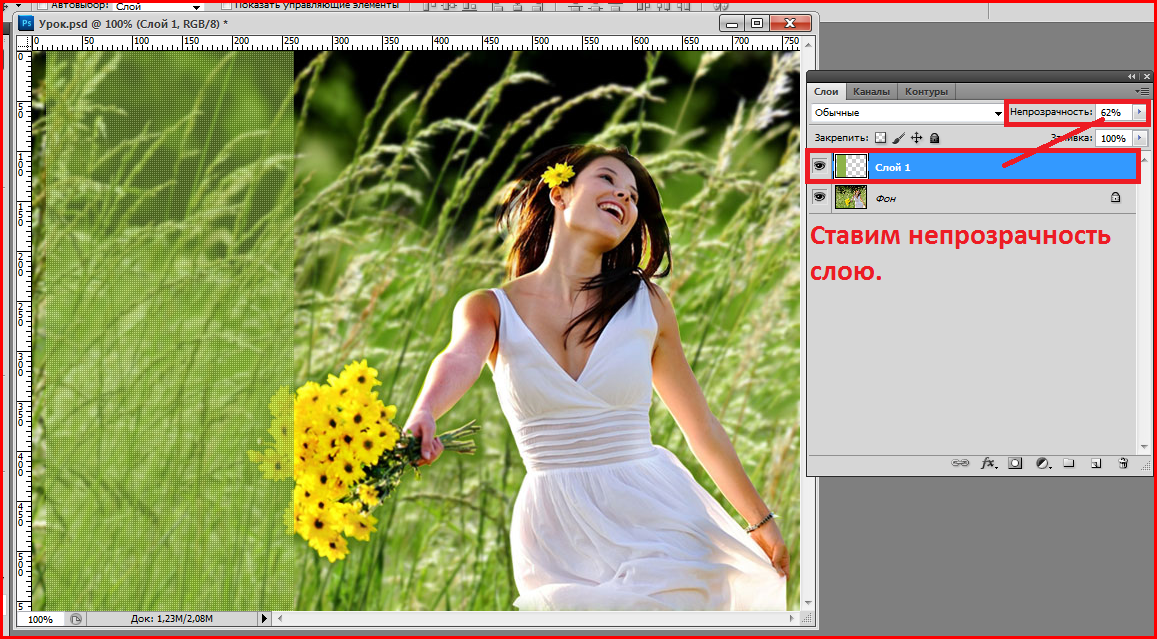Create a new adjustment layer
1157x639 pixels.
click(x=1043, y=463)
